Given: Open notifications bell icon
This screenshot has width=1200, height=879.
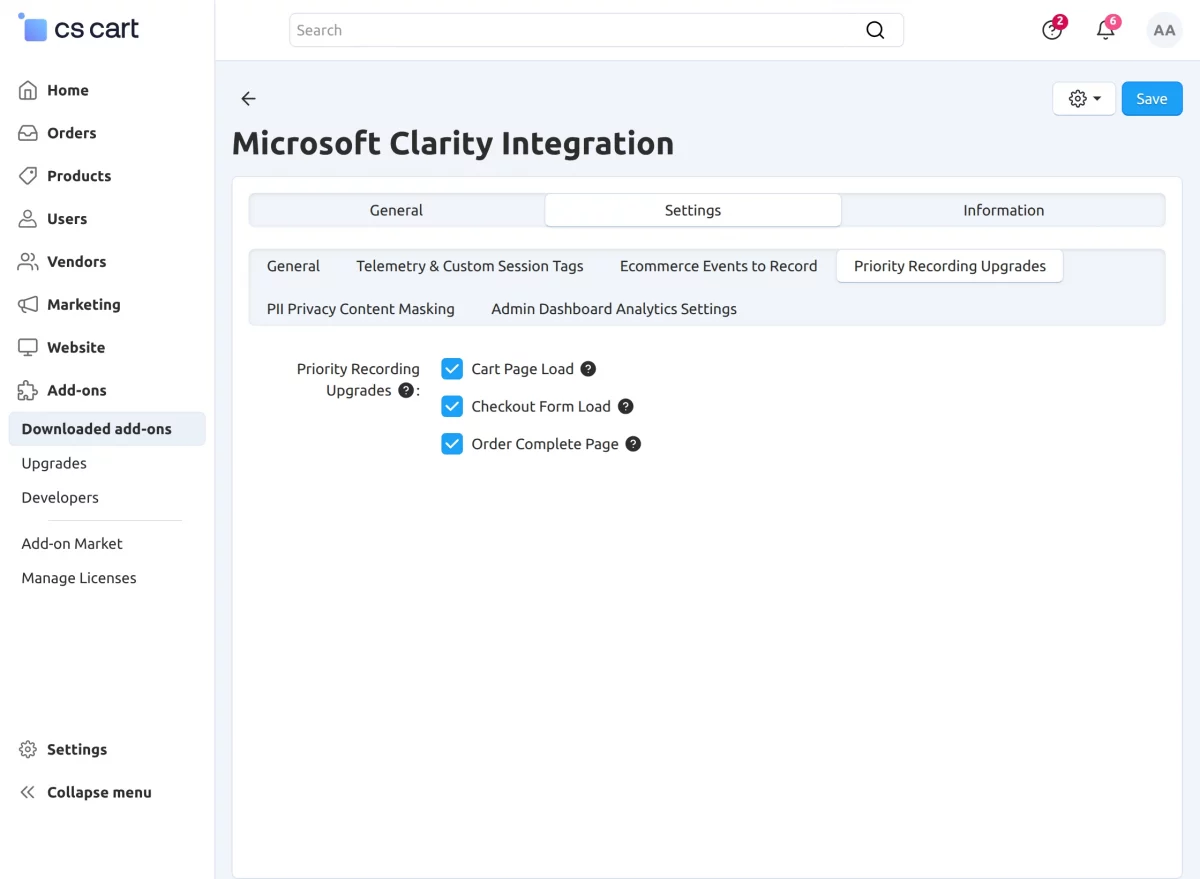Looking at the screenshot, I should (1106, 30).
